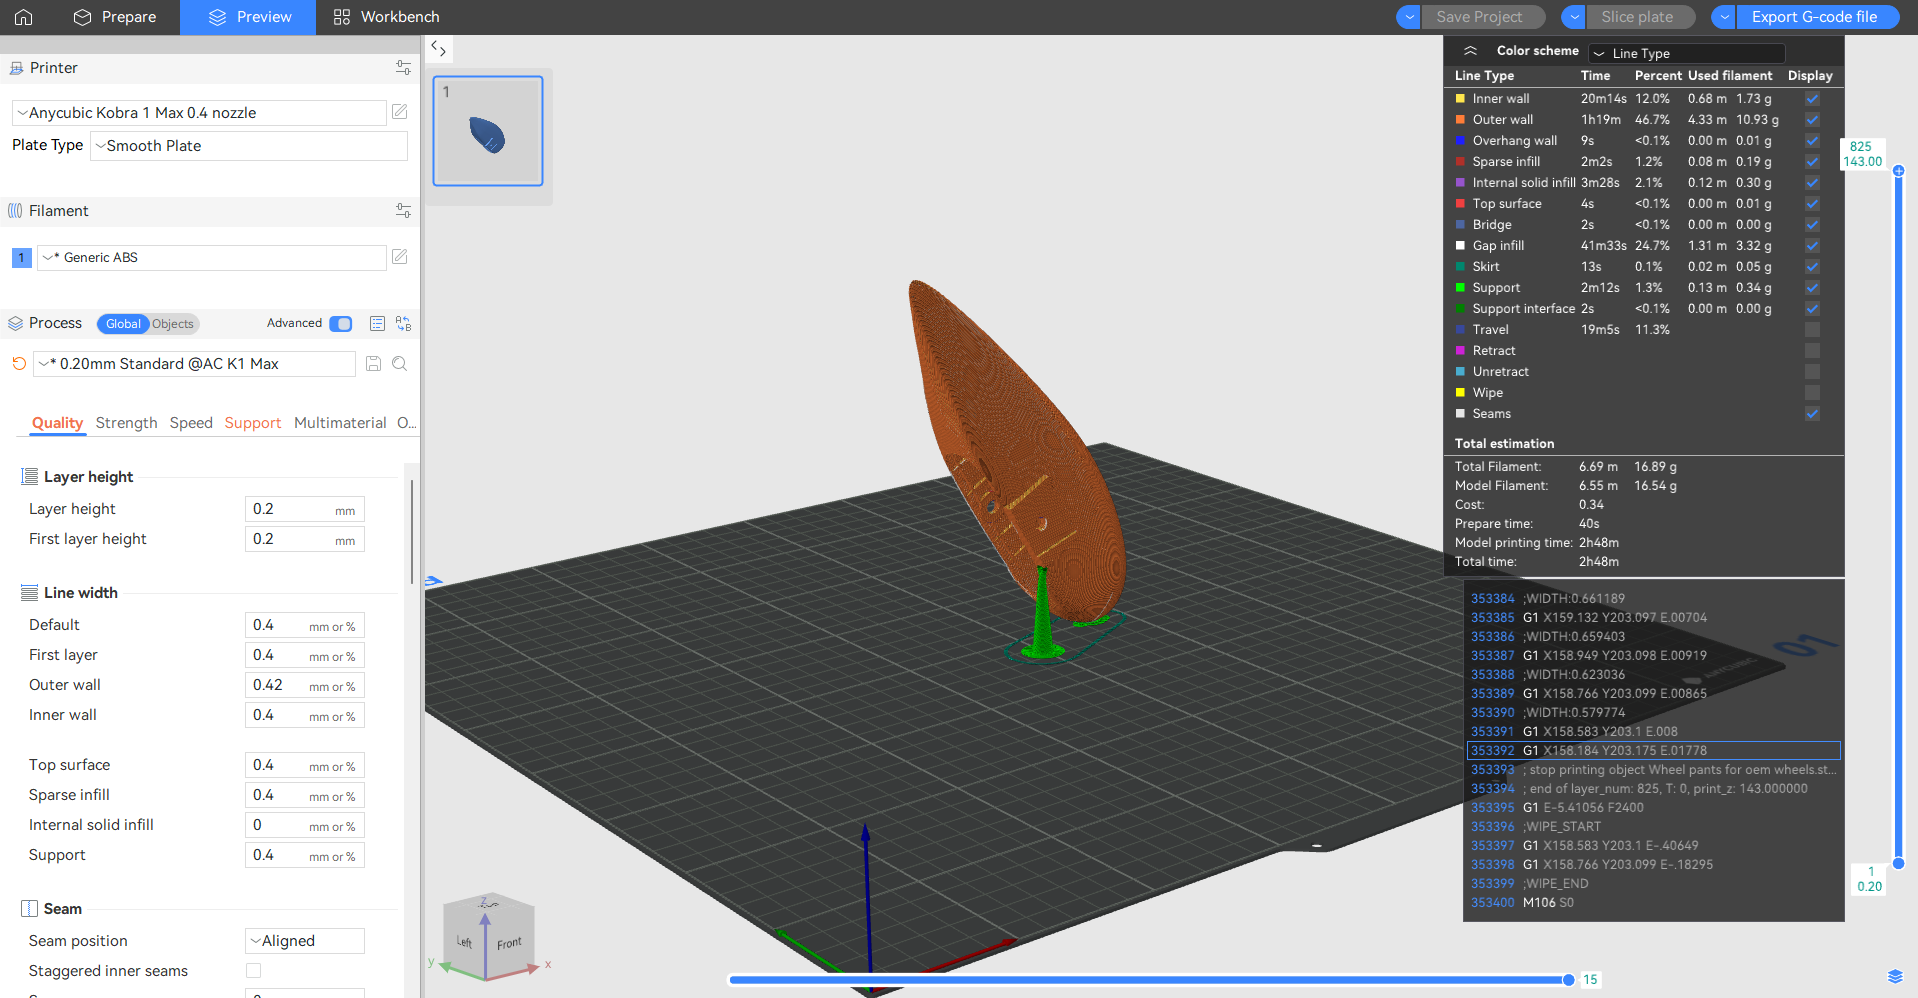Click the horizontal move slider handle
1918x998 pixels.
[1568, 980]
